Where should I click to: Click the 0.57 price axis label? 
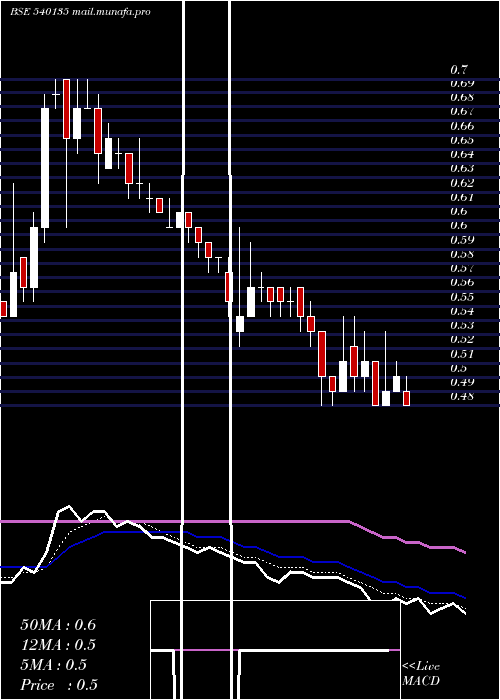click(462, 269)
